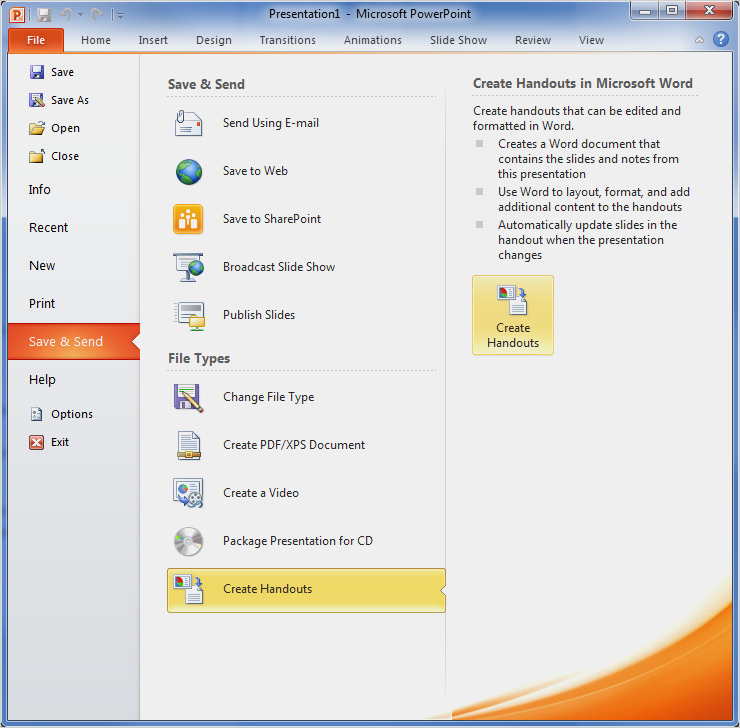Screen dimensions: 740x728
Task: Choose Change File Type label
Action: tap(269, 397)
